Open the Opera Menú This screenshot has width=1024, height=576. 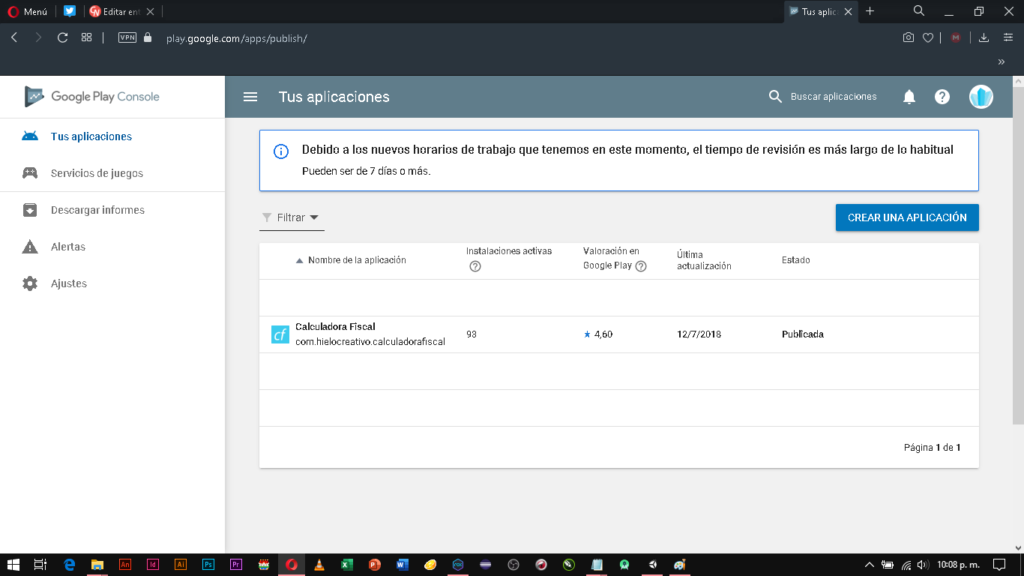[x=27, y=12]
